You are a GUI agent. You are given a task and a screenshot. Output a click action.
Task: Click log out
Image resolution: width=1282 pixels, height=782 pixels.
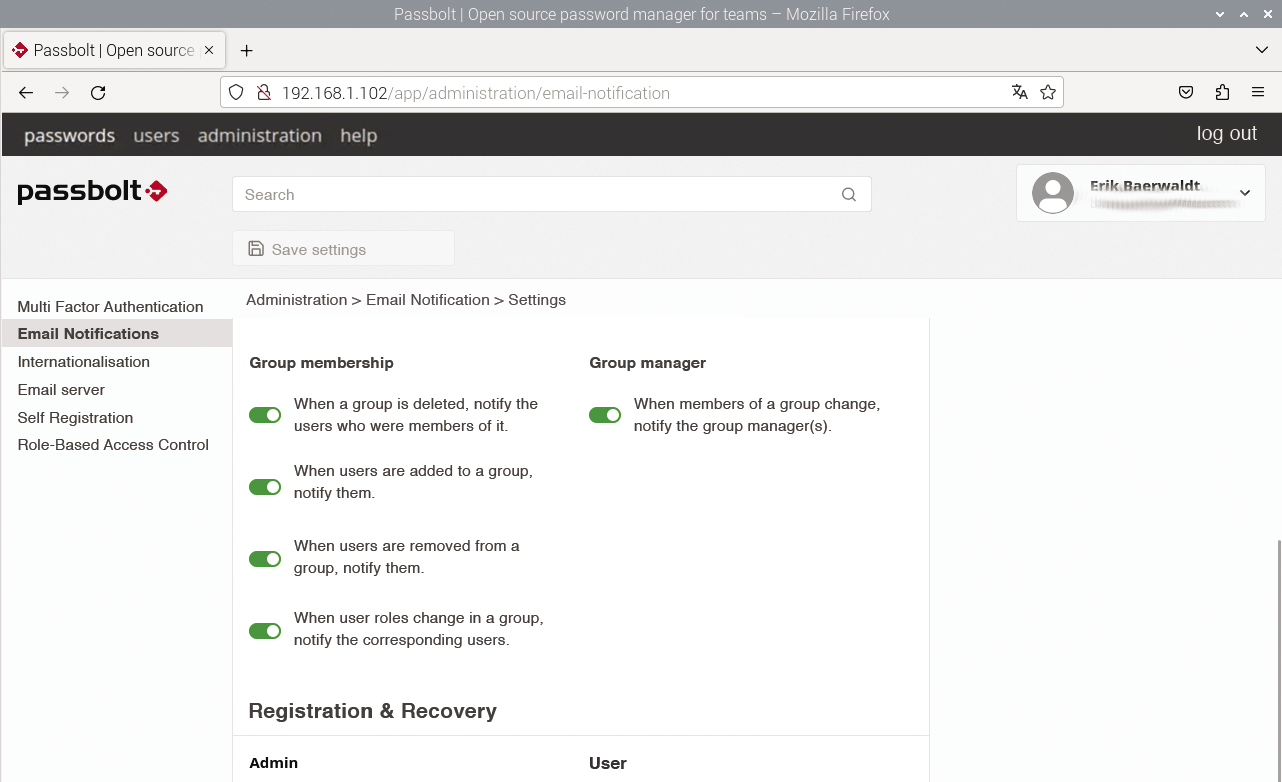click(x=1227, y=134)
